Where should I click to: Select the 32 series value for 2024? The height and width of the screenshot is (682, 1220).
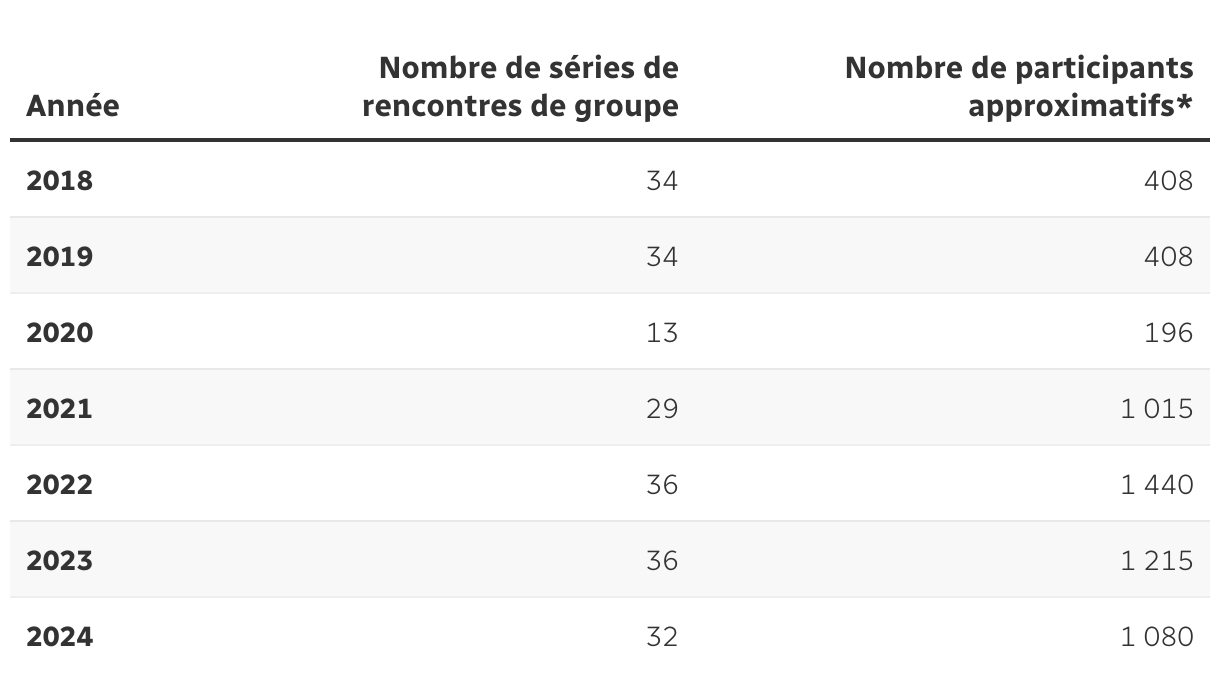(x=662, y=637)
